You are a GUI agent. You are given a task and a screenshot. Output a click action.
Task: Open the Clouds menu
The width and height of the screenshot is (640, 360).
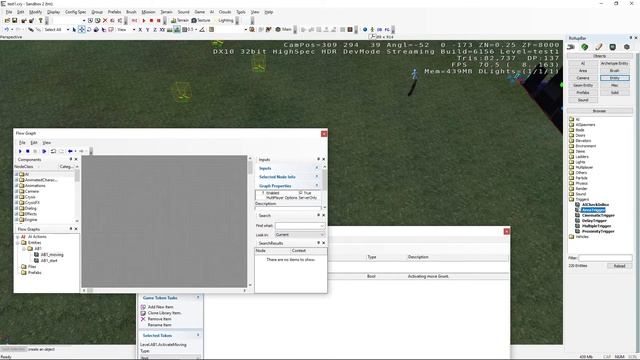[x=225, y=12]
